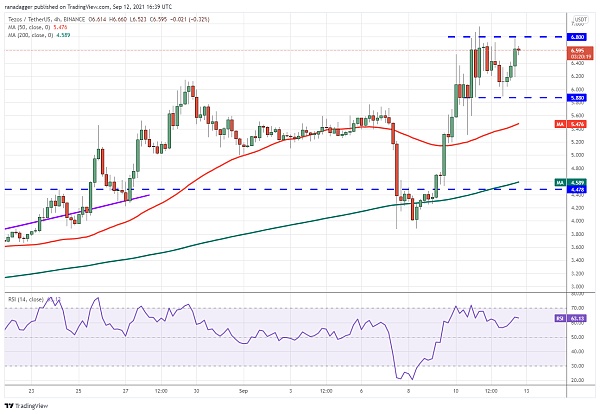Click the 6 date label on time axis
This screenshot has width=600, height=414.
(x=361, y=391)
